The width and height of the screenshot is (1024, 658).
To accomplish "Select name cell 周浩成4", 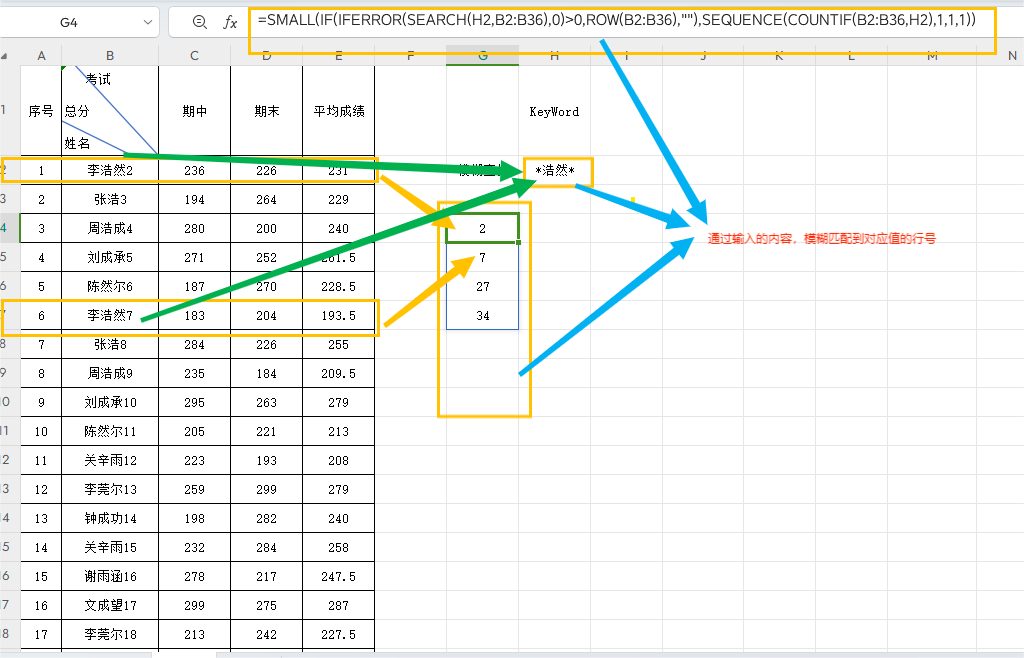I will coord(110,228).
